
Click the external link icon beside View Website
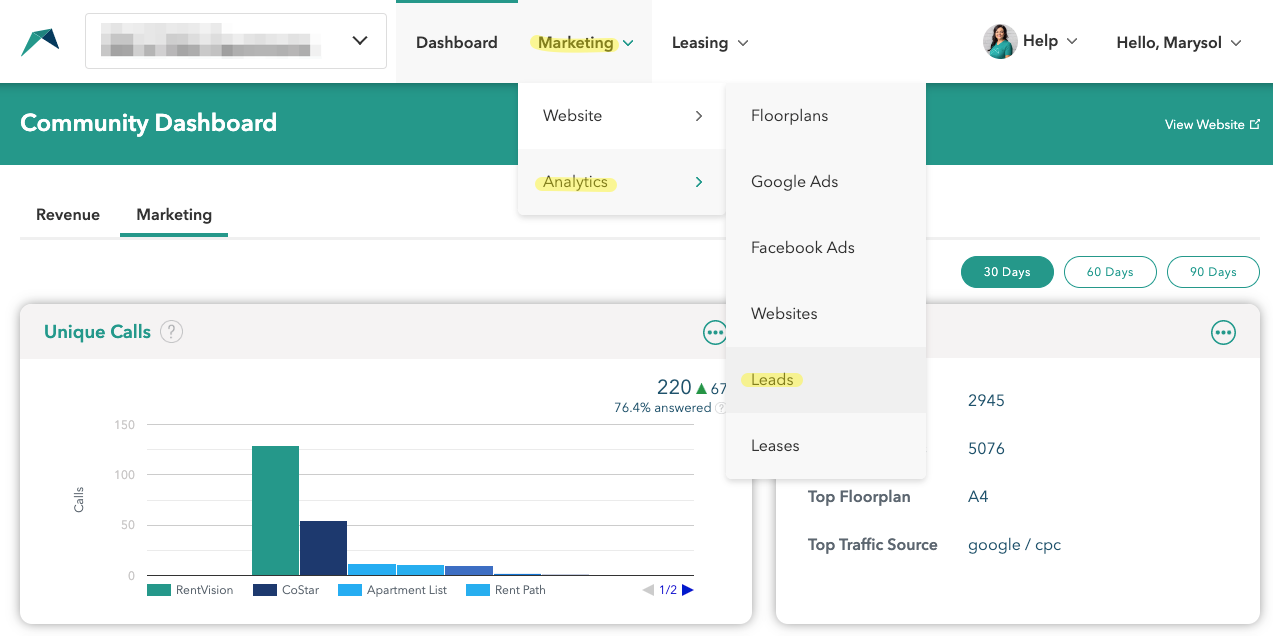point(1255,125)
